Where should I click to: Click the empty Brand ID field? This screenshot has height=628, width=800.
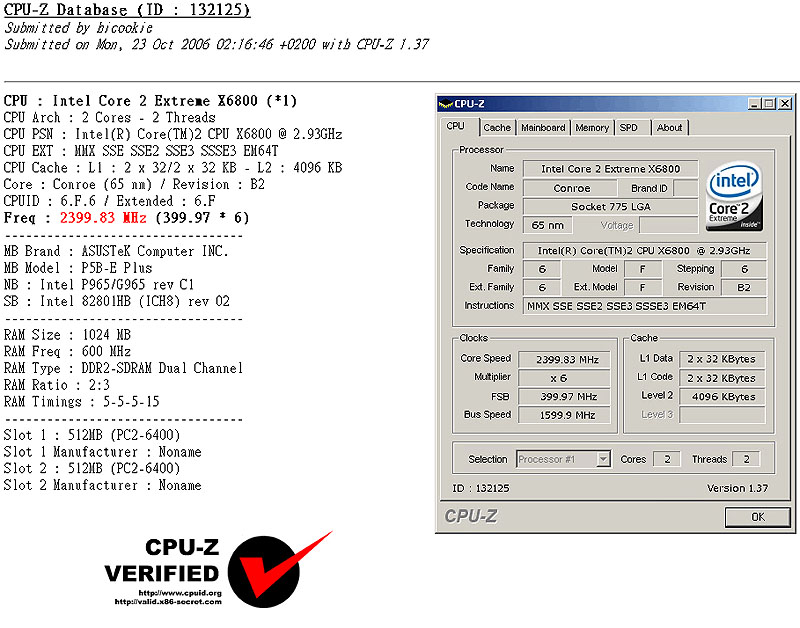pyautogui.click(x=685, y=188)
